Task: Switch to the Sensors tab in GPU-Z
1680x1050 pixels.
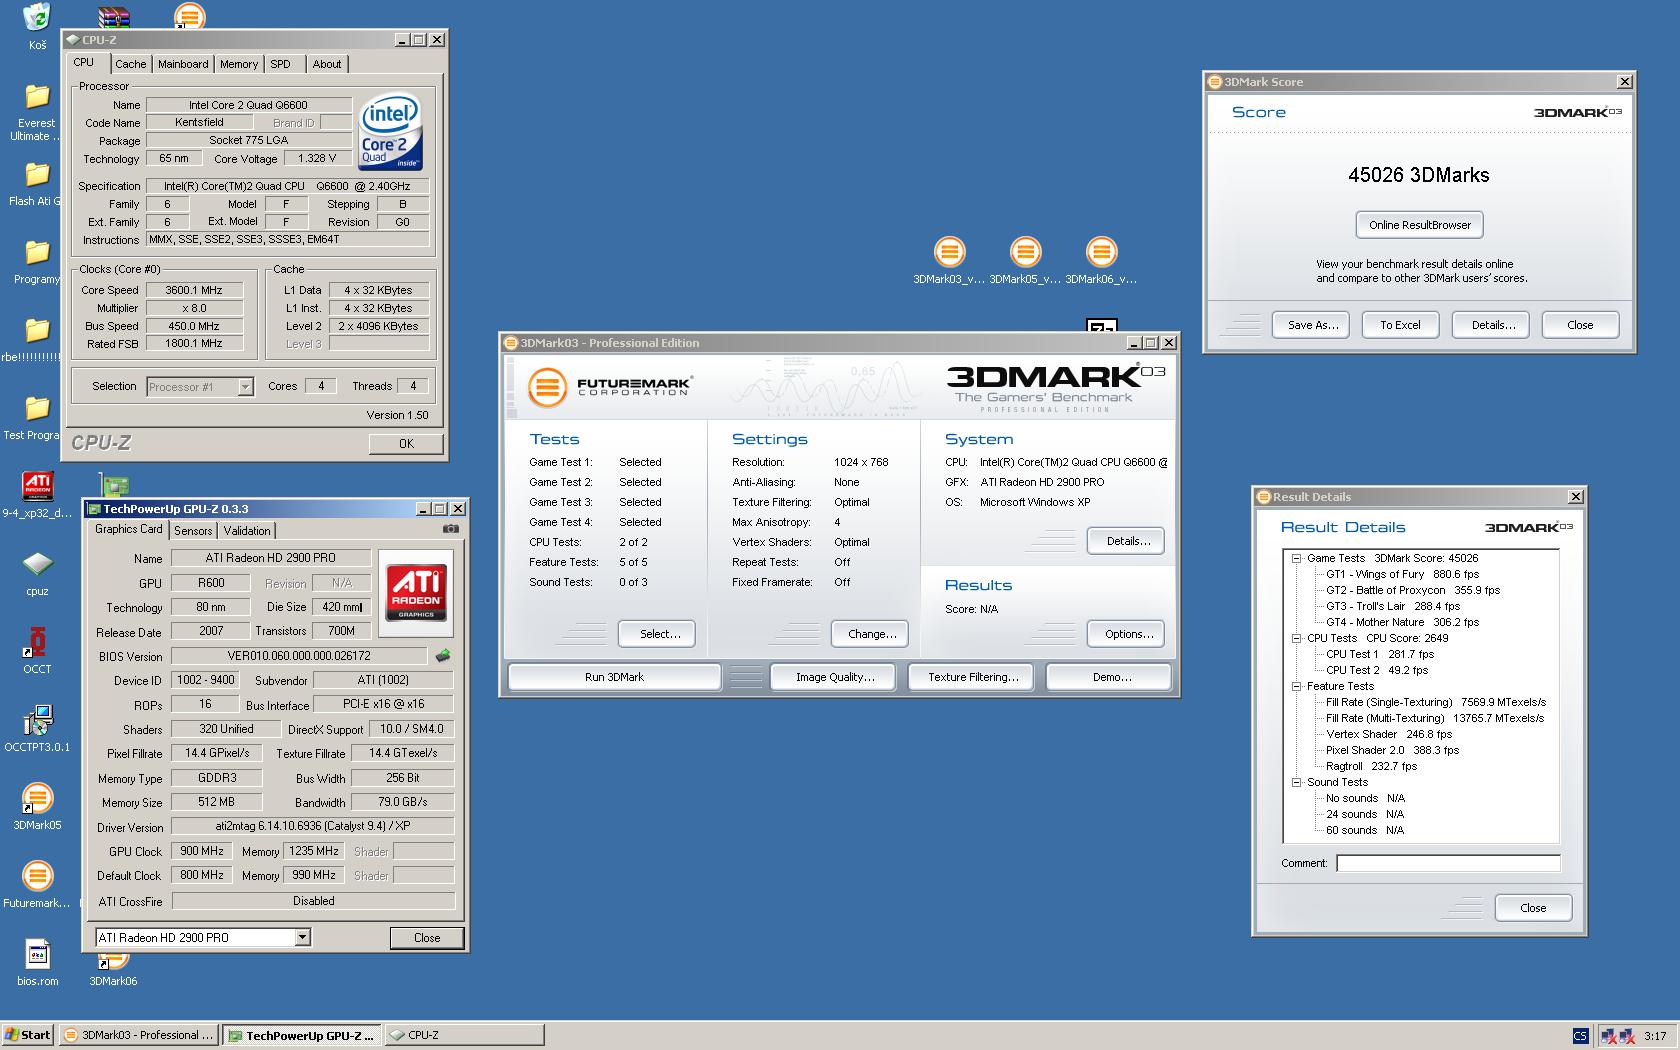Action: (x=193, y=531)
